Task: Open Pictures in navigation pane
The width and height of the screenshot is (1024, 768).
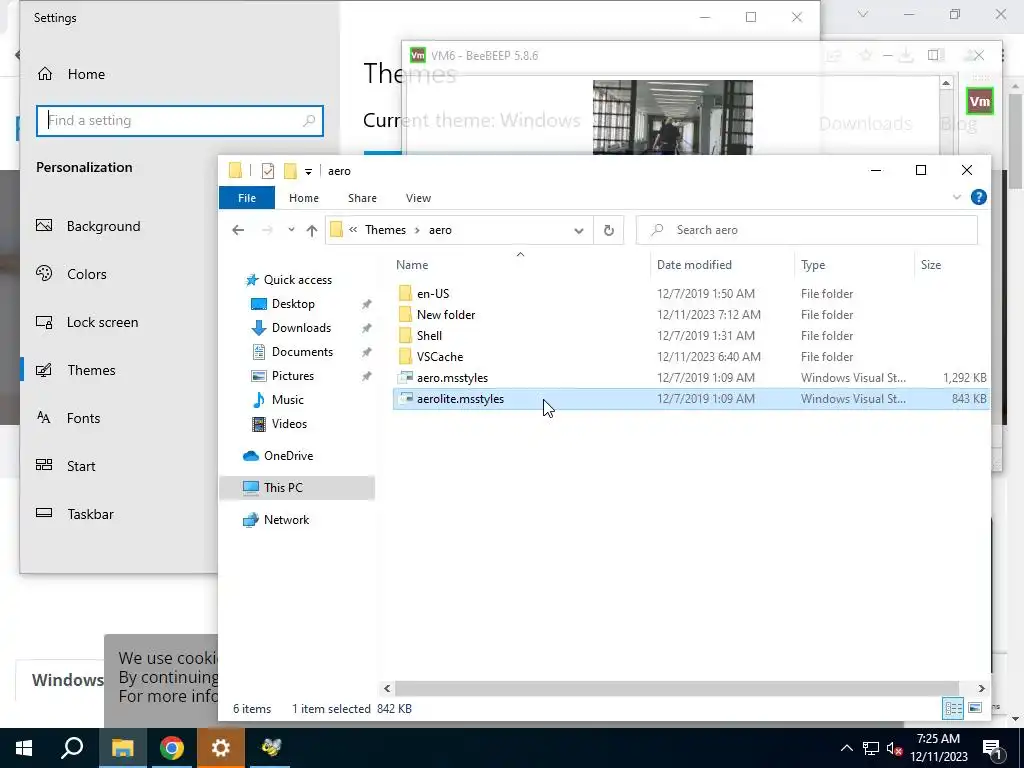Action: (293, 376)
